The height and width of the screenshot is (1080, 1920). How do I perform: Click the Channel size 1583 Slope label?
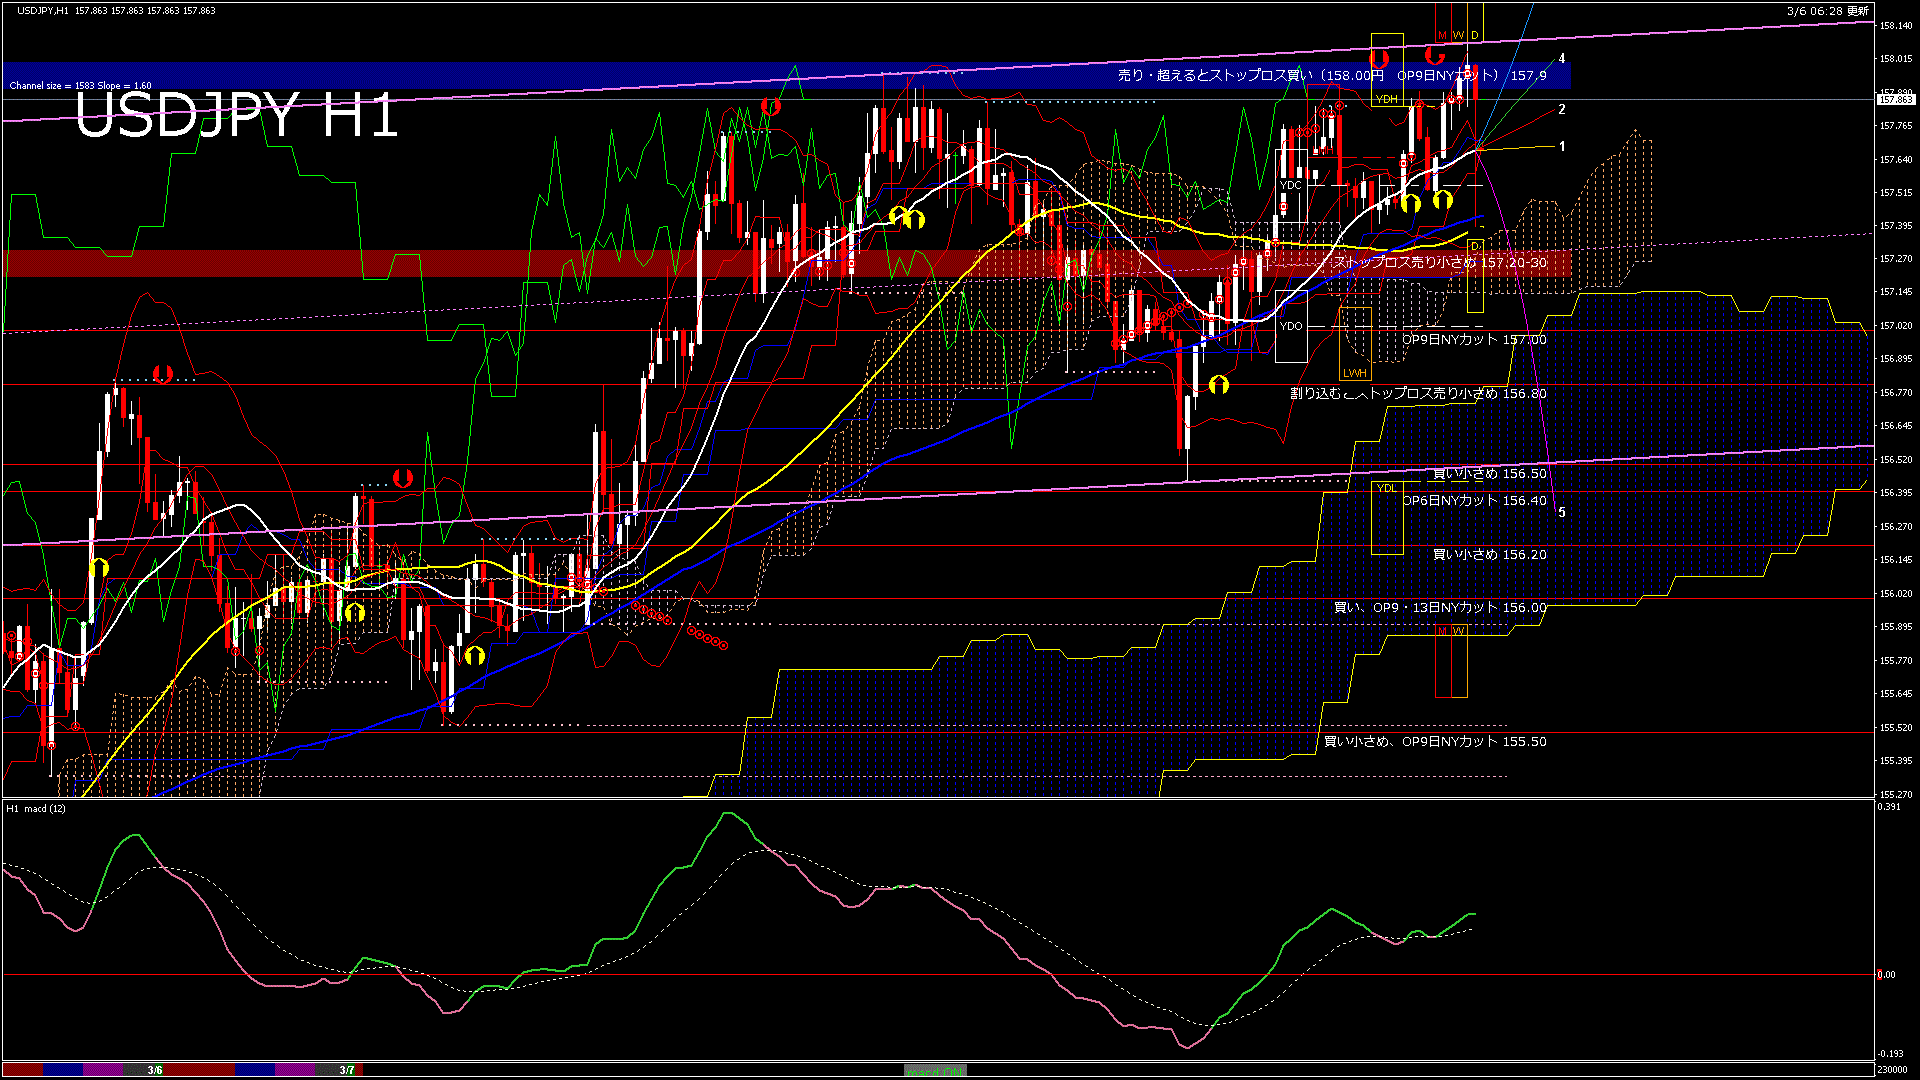click(x=80, y=86)
